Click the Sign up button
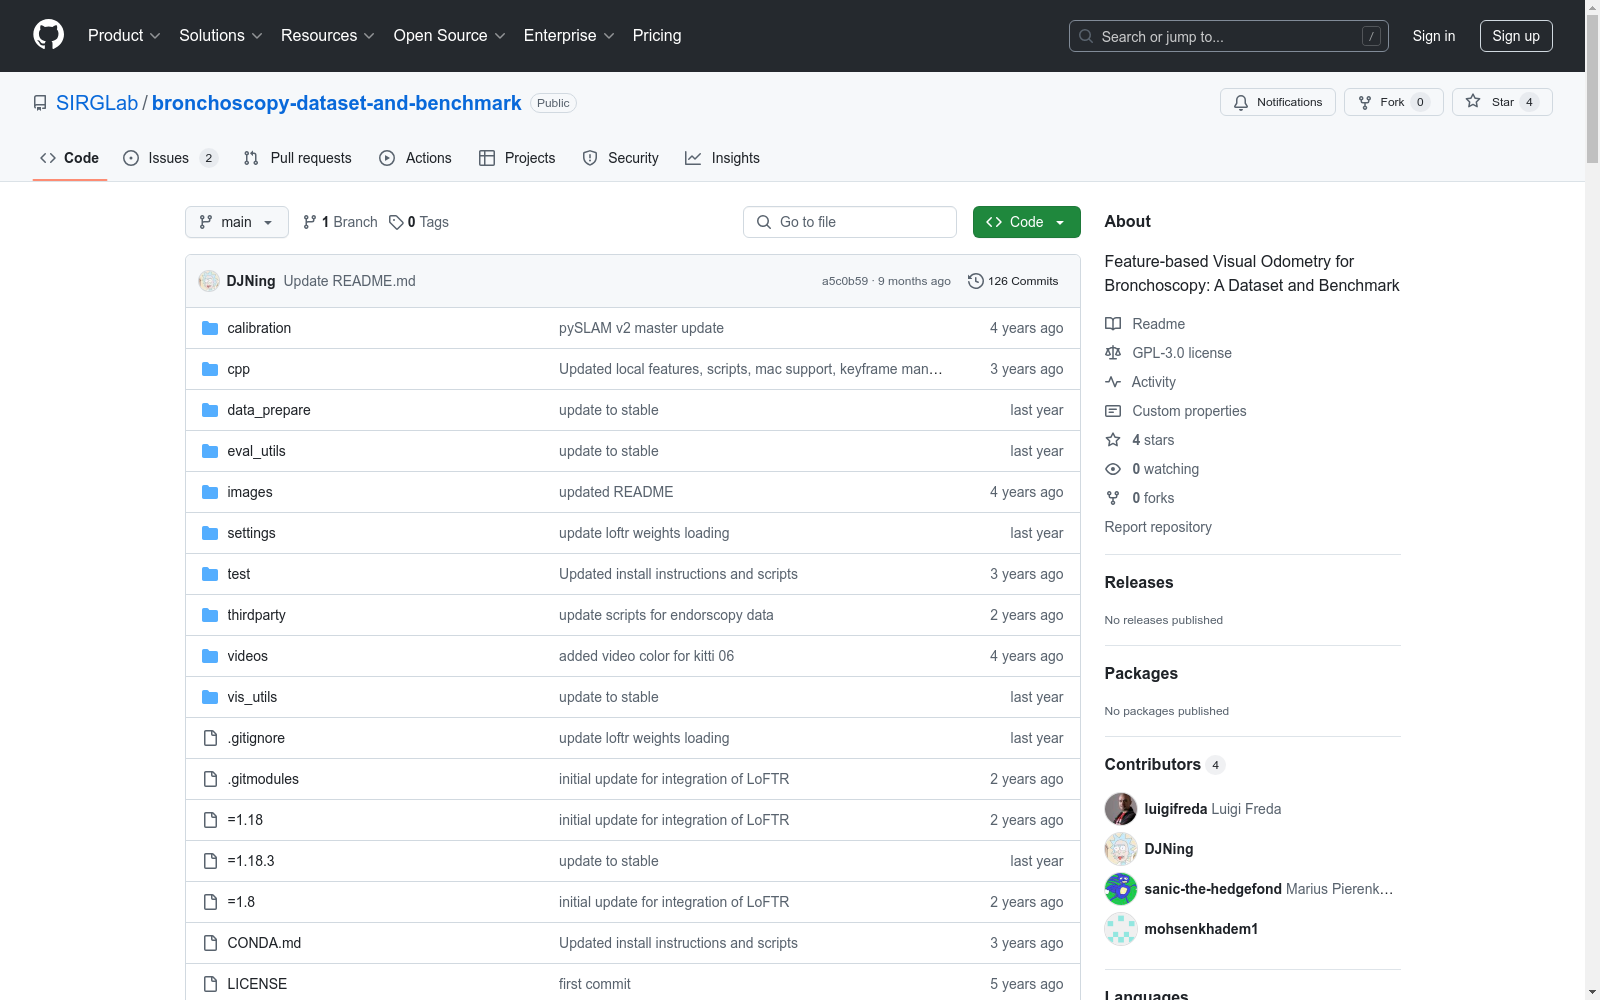The width and height of the screenshot is (1600, 1000). [x=1516, y=36]
